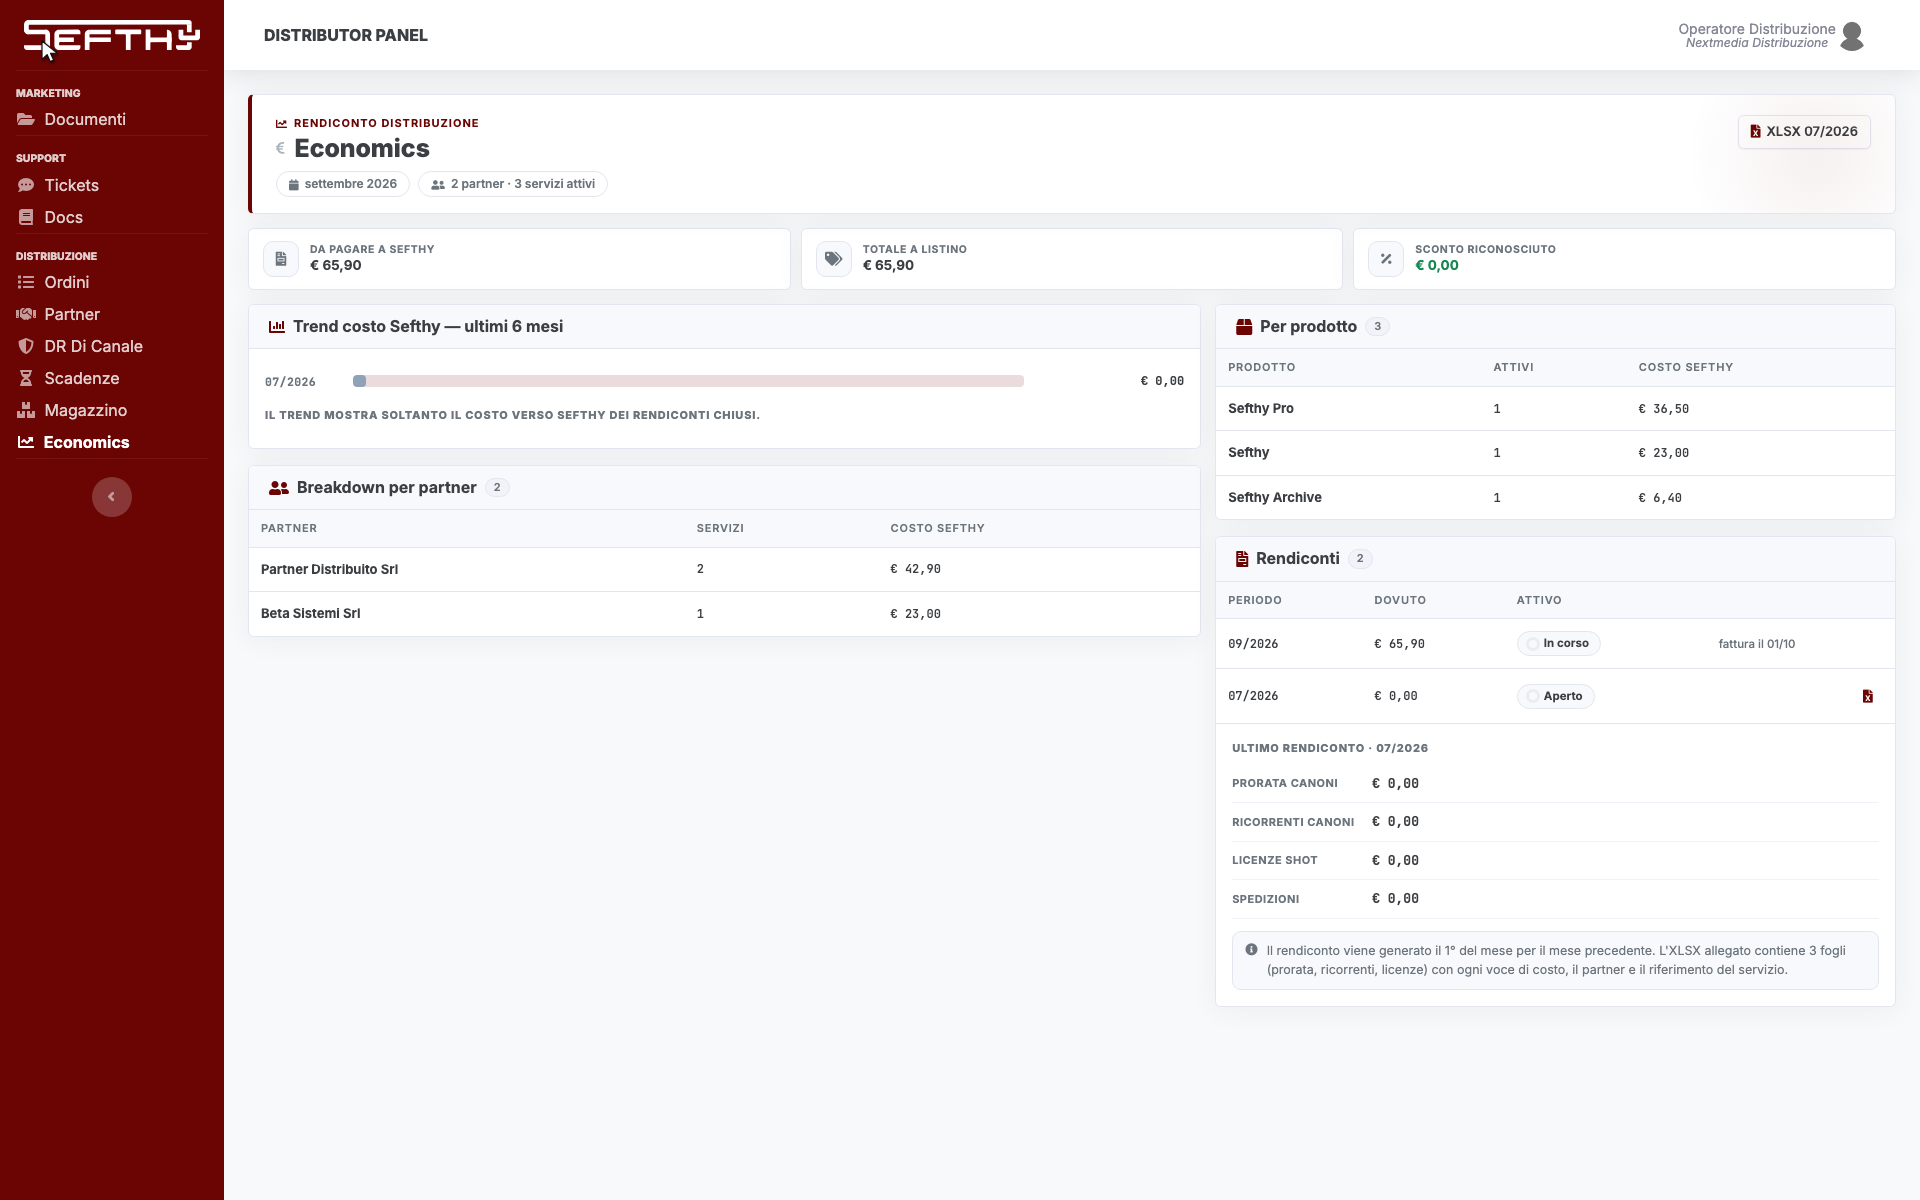The width and height of the screenshot is (1920, 1200).
Task: Click the settembre 2026 period chip
Action: point(342,184)
